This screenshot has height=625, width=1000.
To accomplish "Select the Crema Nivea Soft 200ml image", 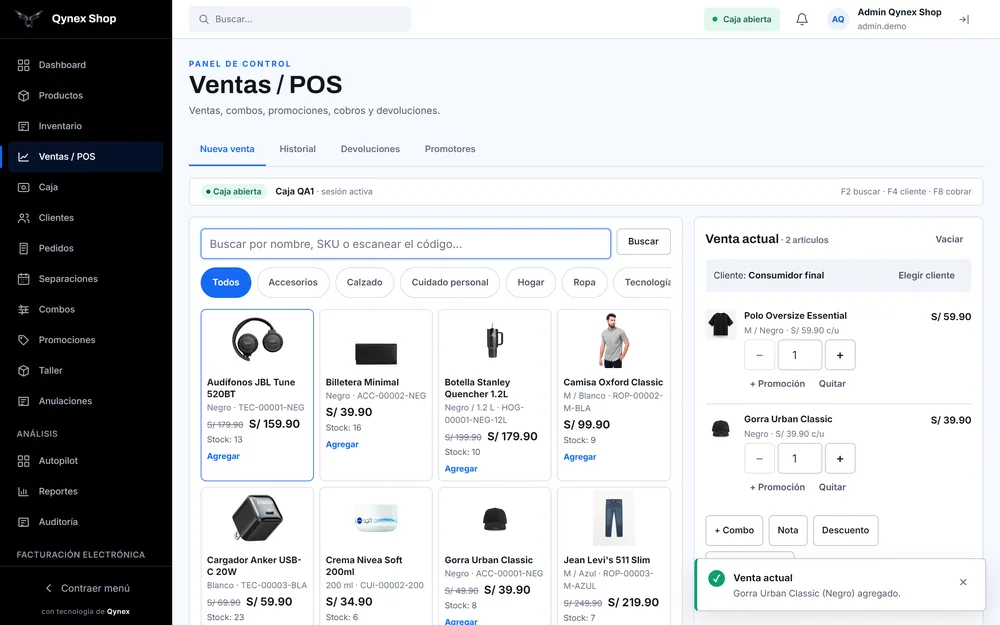I will click(x=376, y=518).
